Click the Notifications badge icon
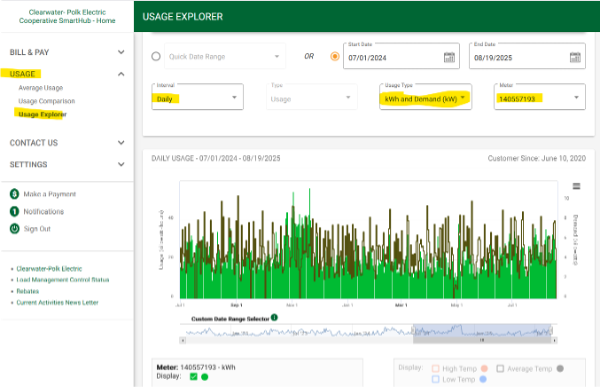 point(15,211)
